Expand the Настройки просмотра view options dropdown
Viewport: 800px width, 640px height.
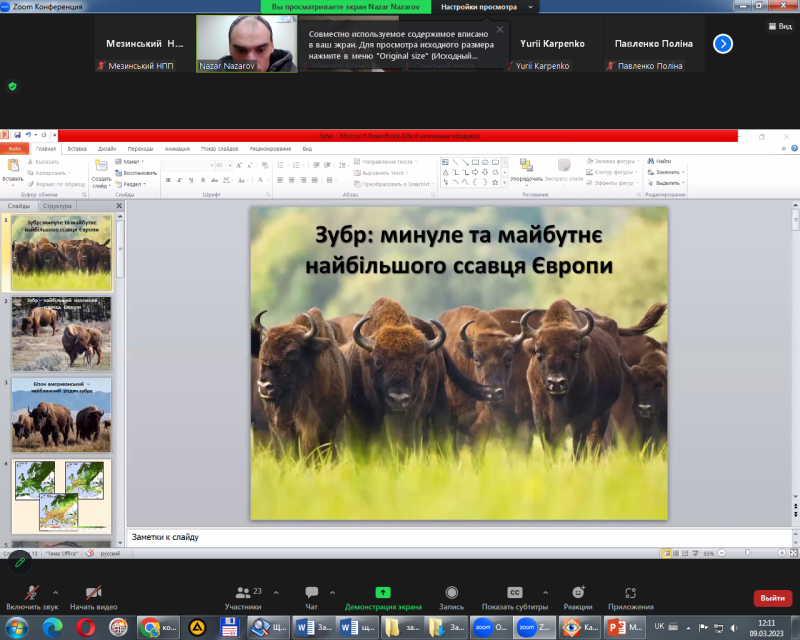486,6
